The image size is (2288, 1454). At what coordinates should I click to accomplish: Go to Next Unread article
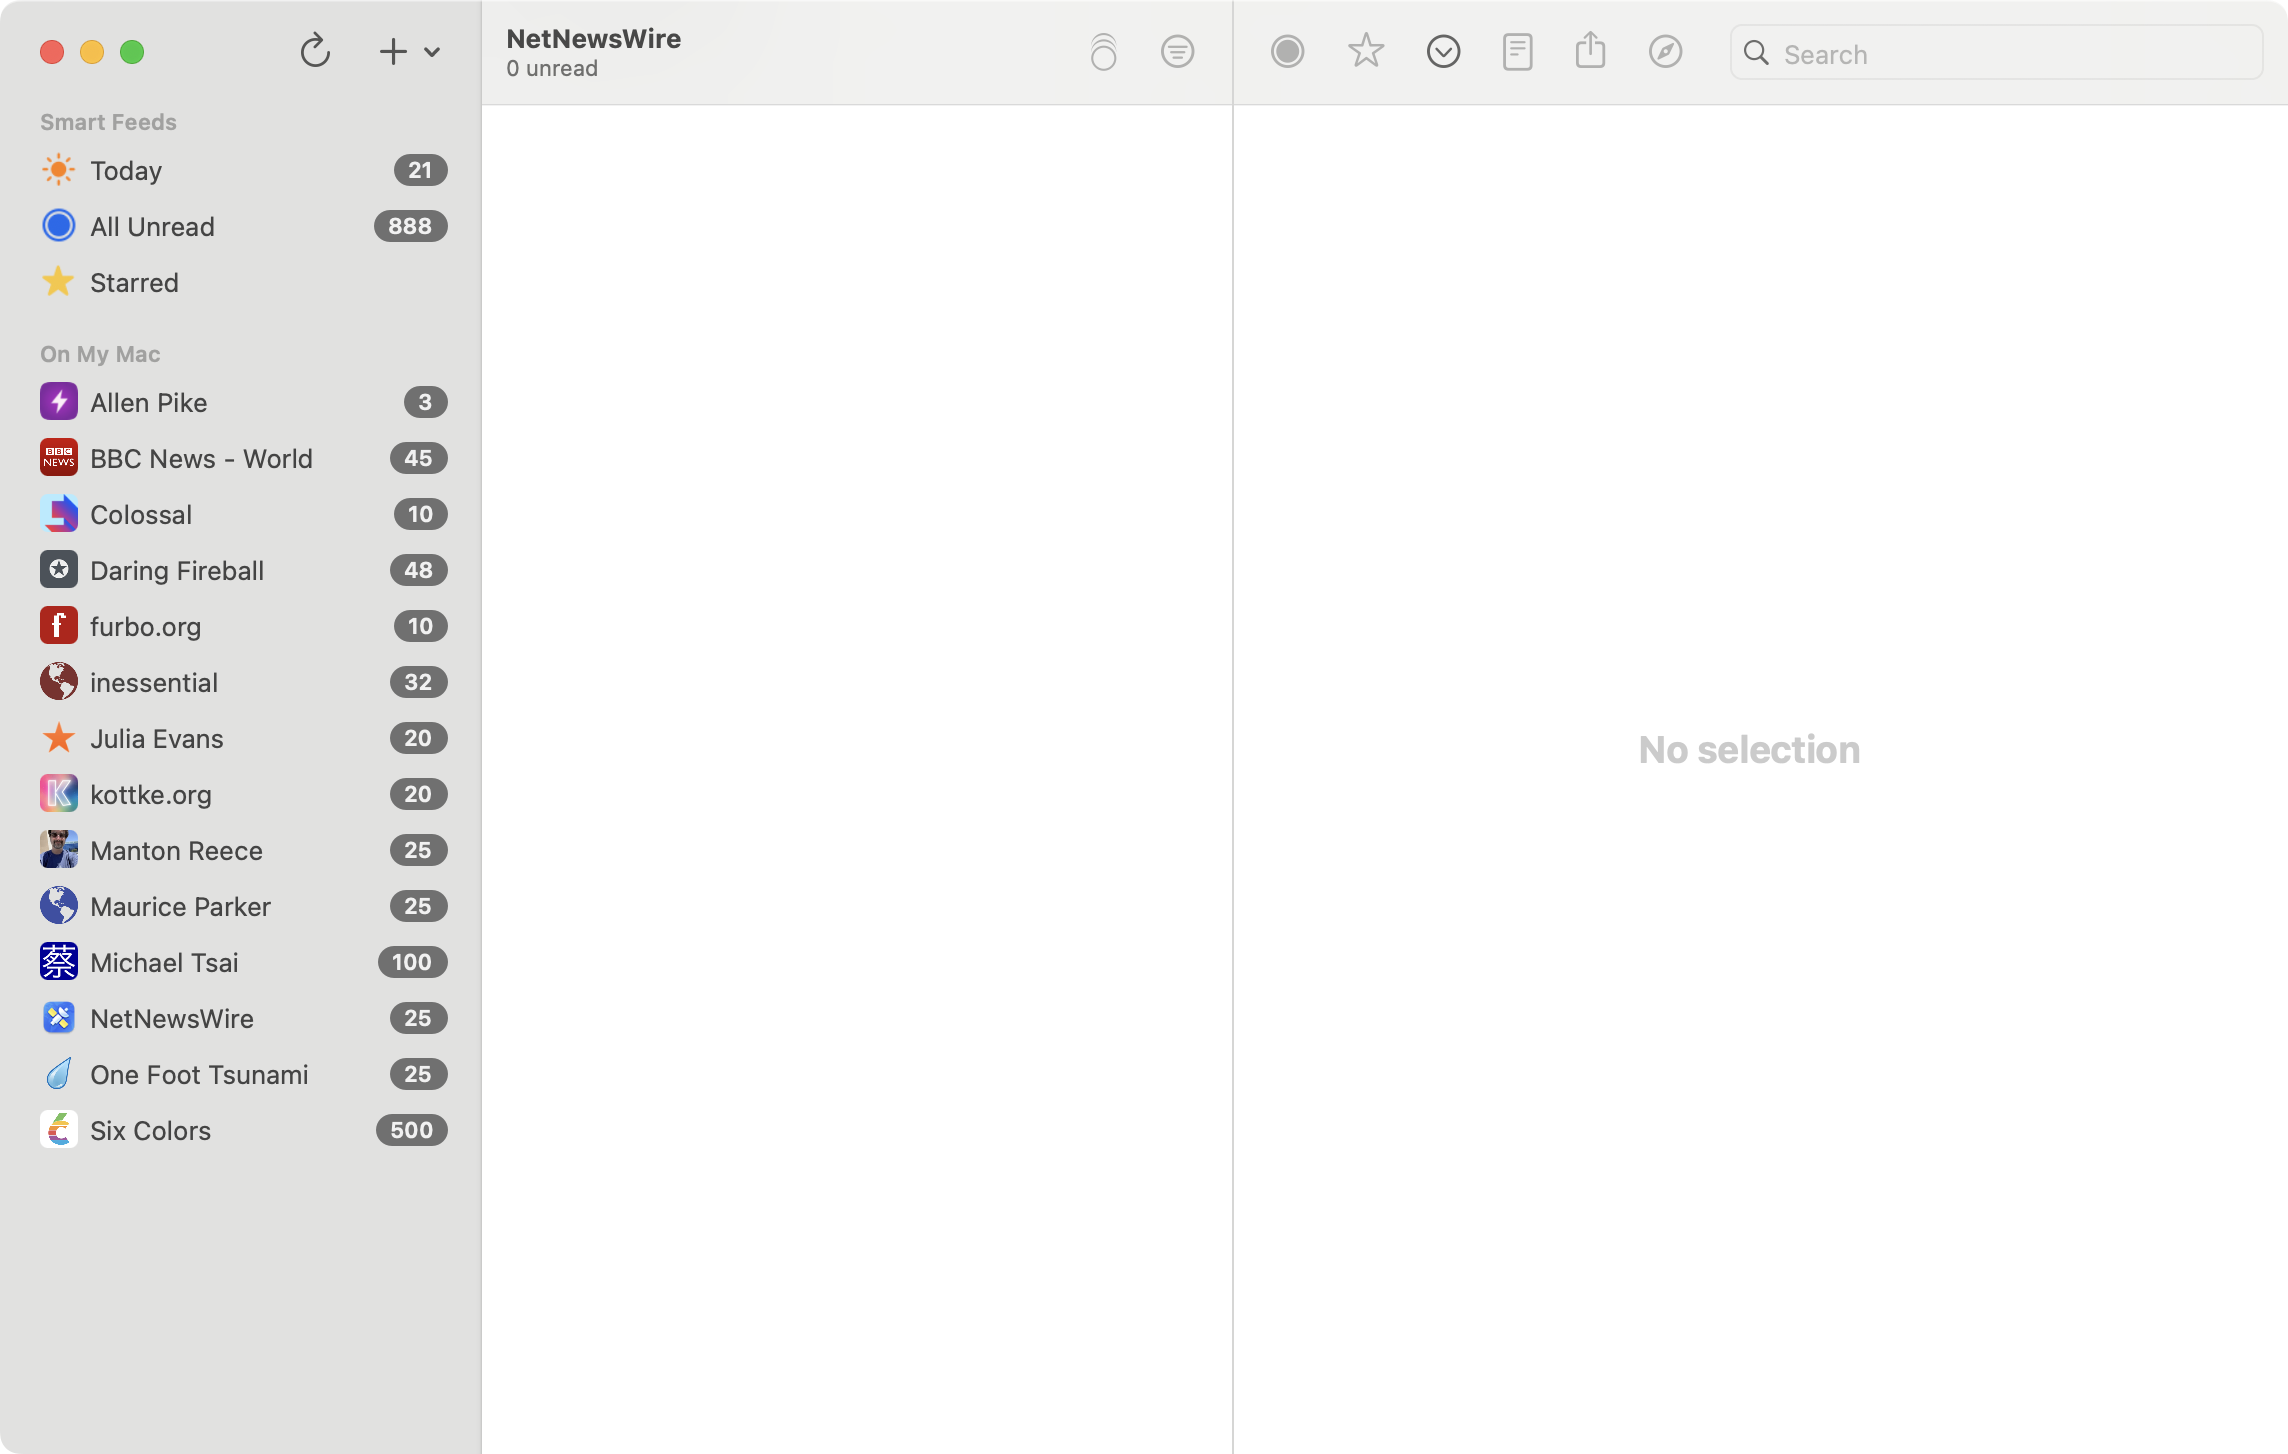tap(1443, 52)
